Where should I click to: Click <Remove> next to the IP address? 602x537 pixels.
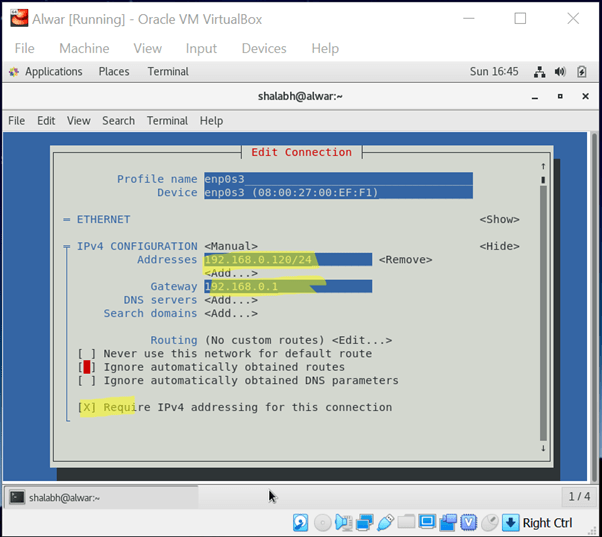(x=405, y=260)
